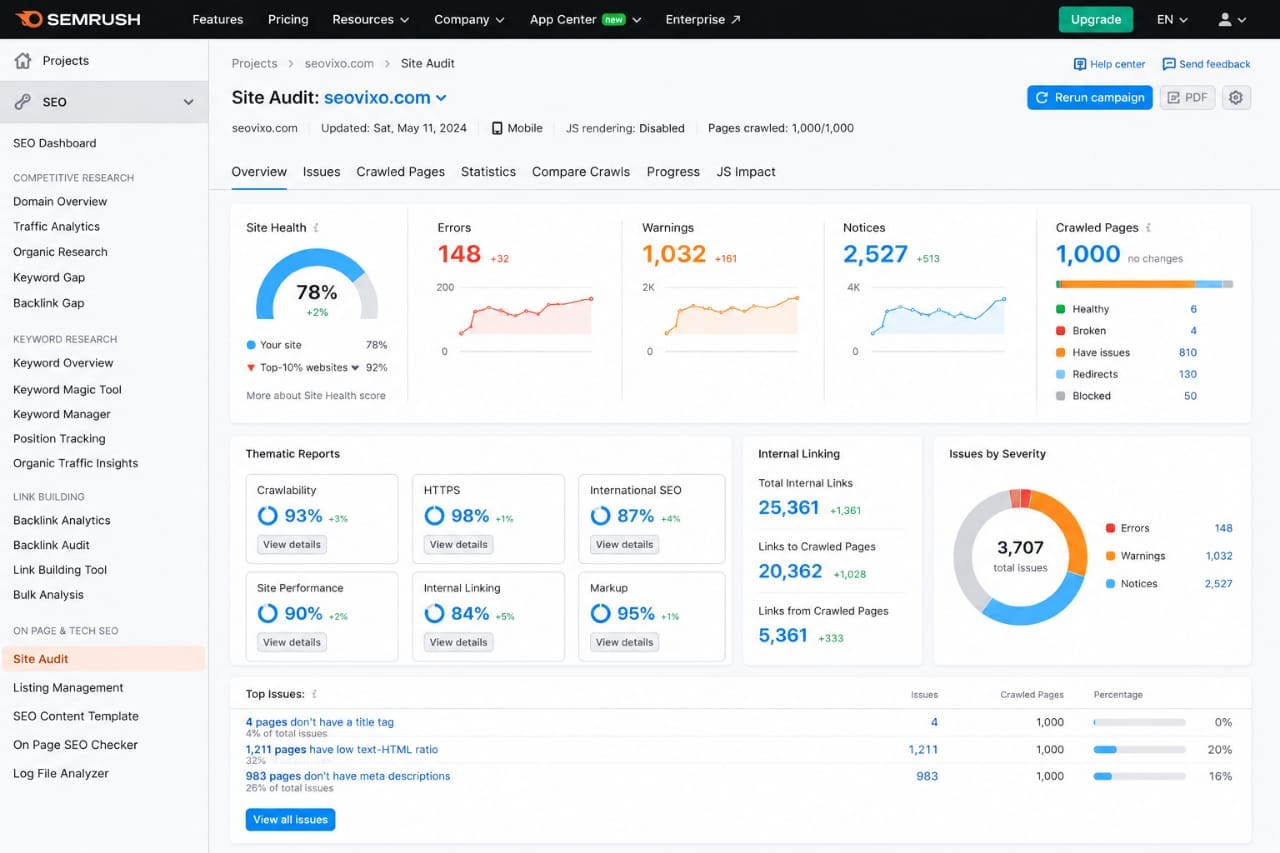Open the EN language selector
The image size is (1280, 853).
point(1172,19)
